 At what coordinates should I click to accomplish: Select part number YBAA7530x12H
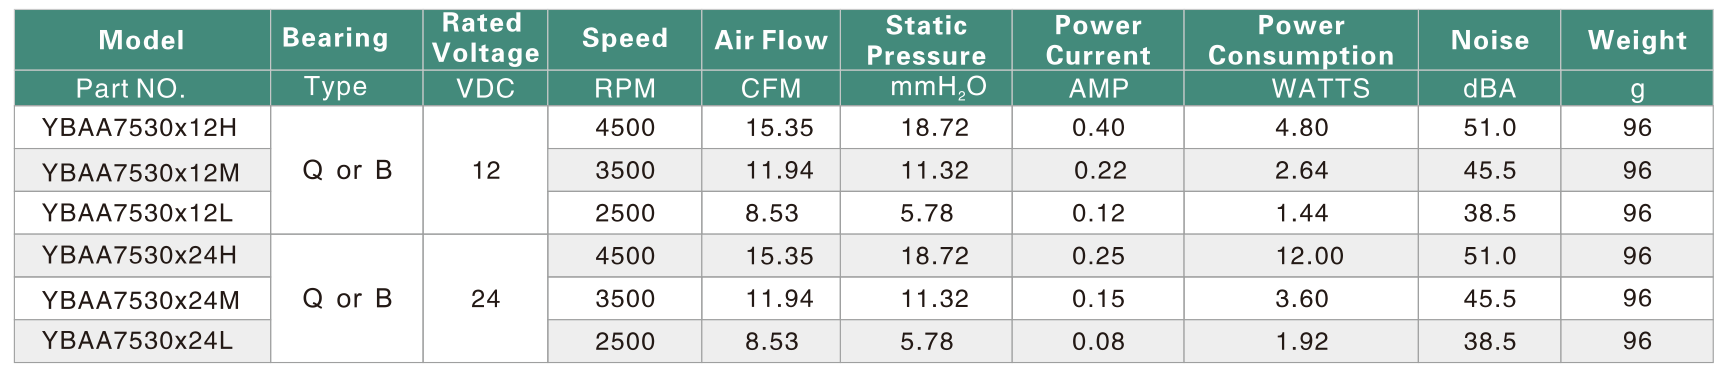coord(140,128)
